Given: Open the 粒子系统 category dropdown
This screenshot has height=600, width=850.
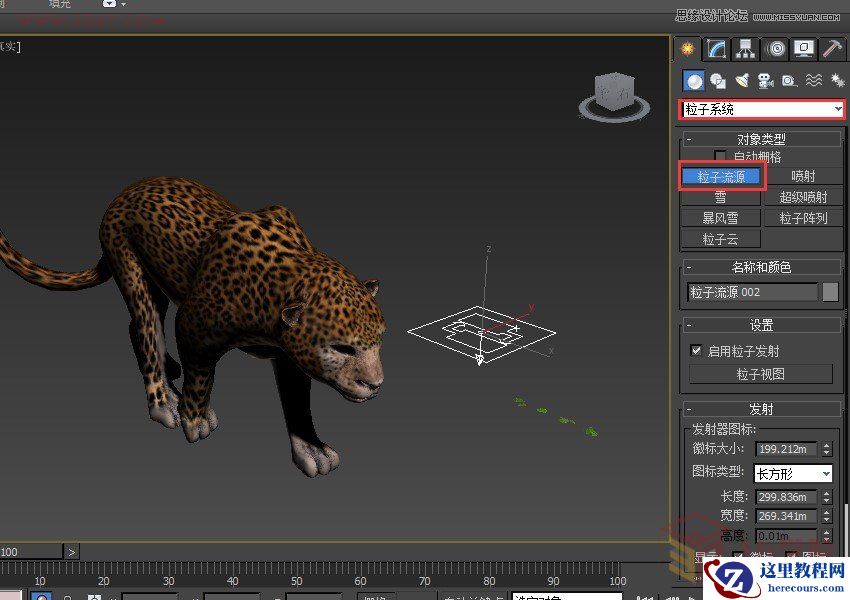Looking at the screenshot, I should click(762, 109).
